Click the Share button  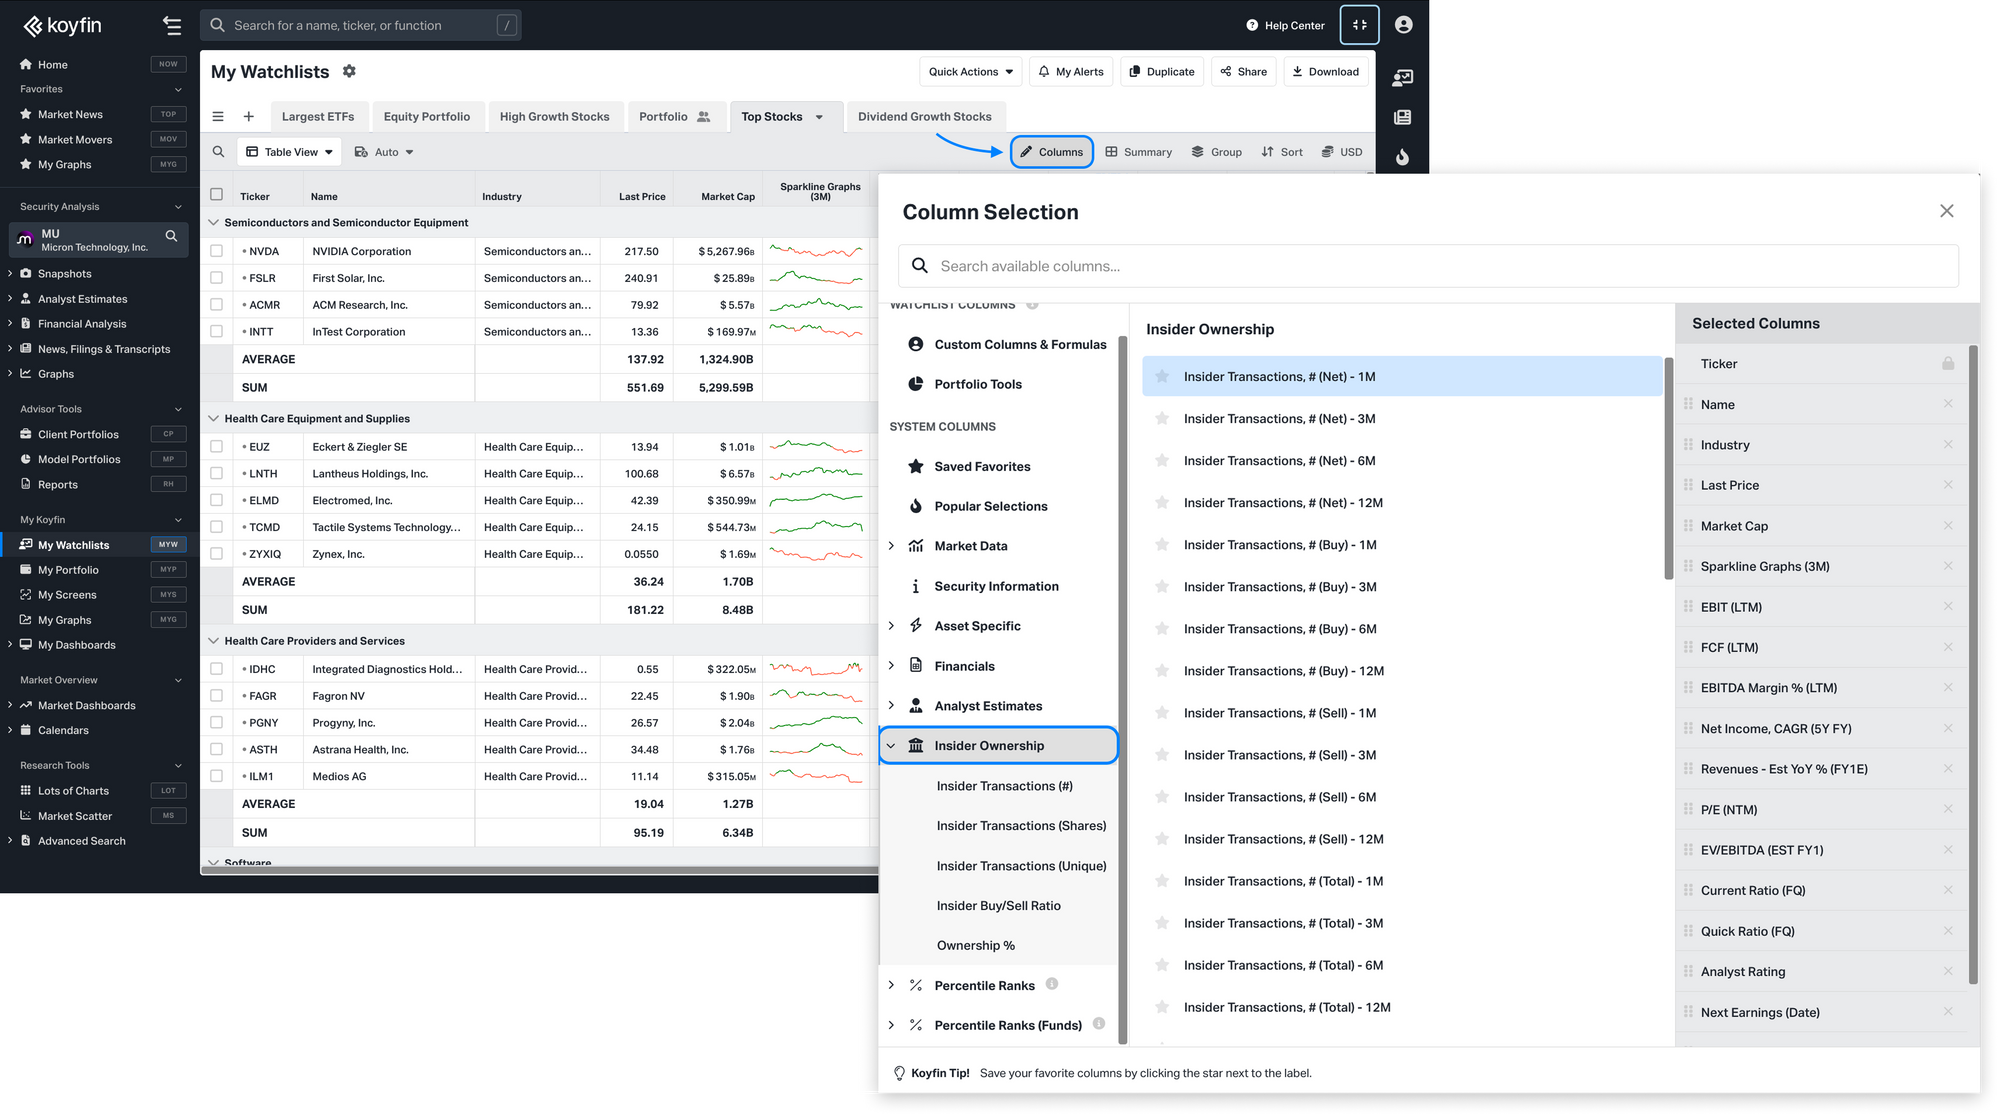click(x=1244, y=72)
